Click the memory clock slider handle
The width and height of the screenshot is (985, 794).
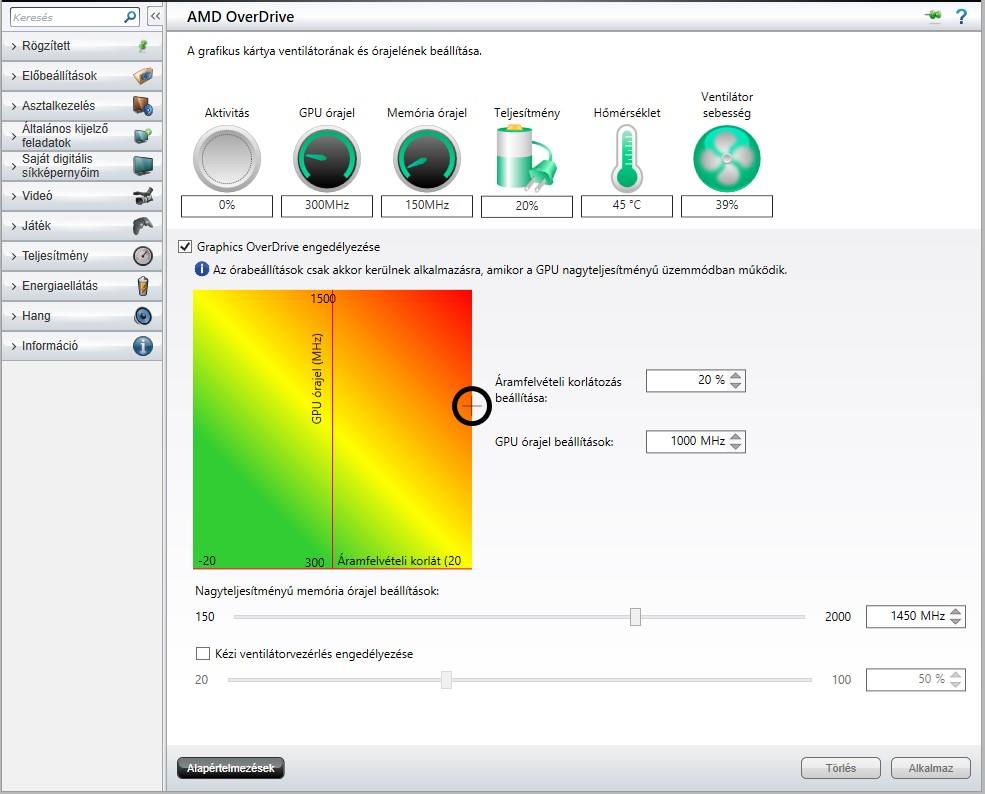635,617
